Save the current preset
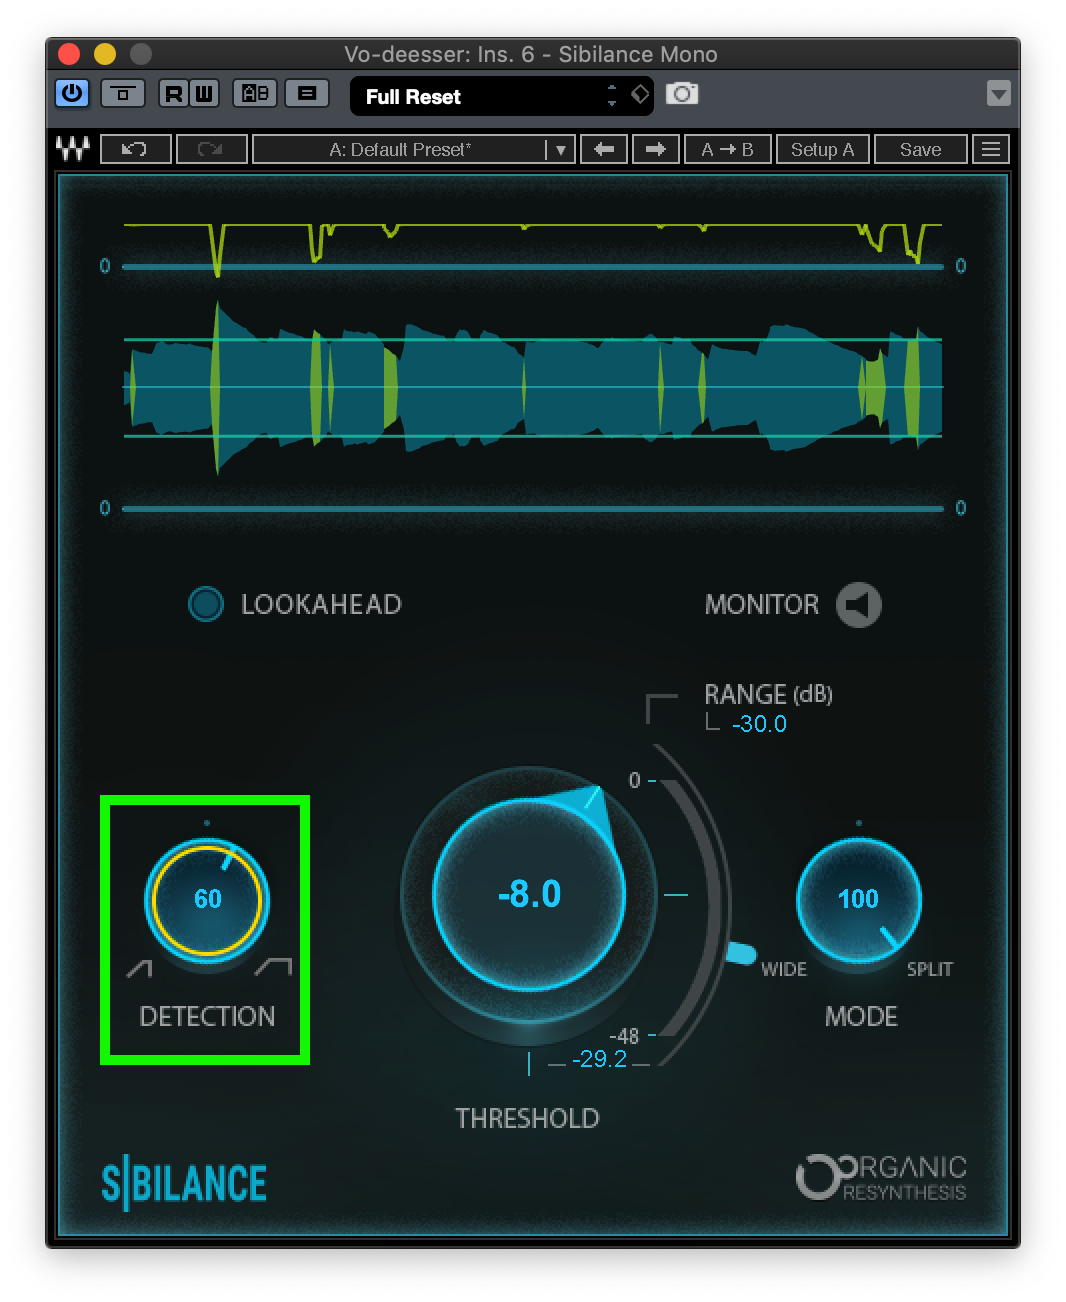 point(920,148)
